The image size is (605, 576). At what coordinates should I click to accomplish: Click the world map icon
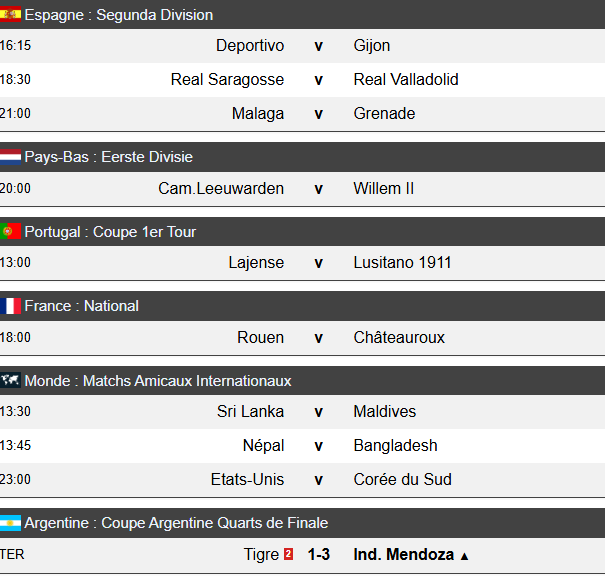[x=11, y=381]
